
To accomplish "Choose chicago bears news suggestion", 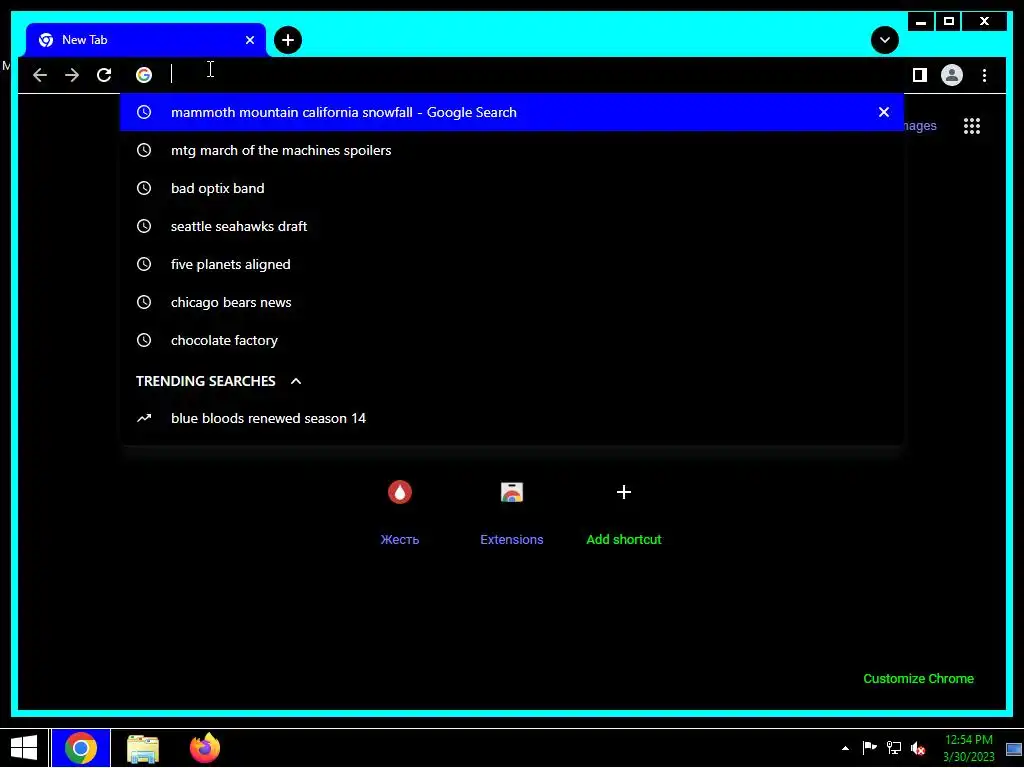I will pyautogui.click(x=512, y=302).
